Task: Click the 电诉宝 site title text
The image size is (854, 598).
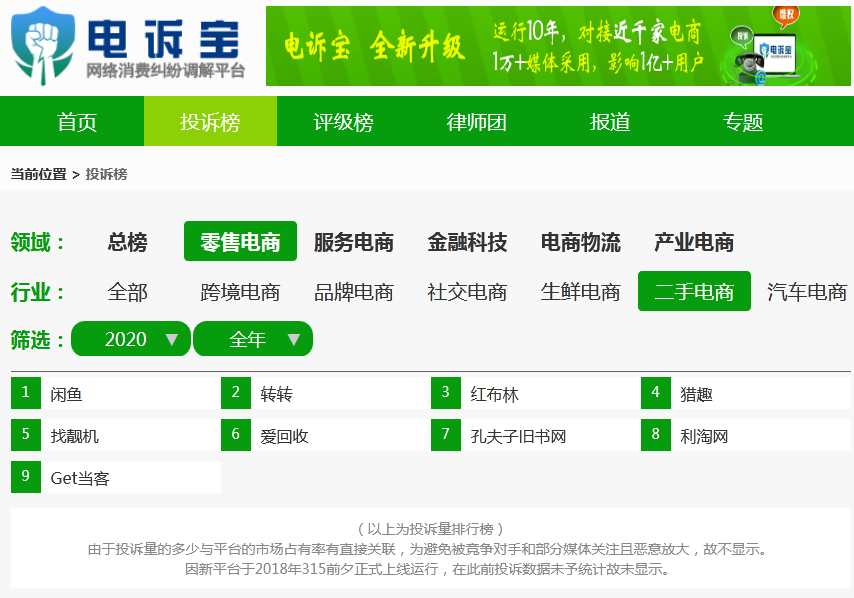Action: pyautogui.click(x=163, y=39)
